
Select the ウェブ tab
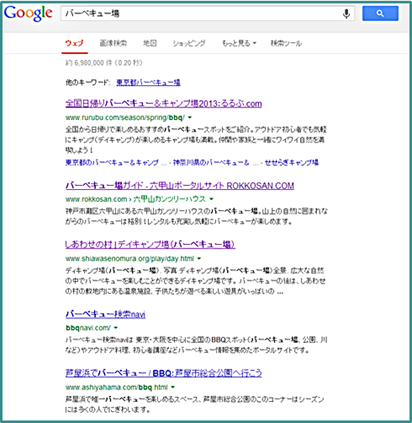click(74, 43)
